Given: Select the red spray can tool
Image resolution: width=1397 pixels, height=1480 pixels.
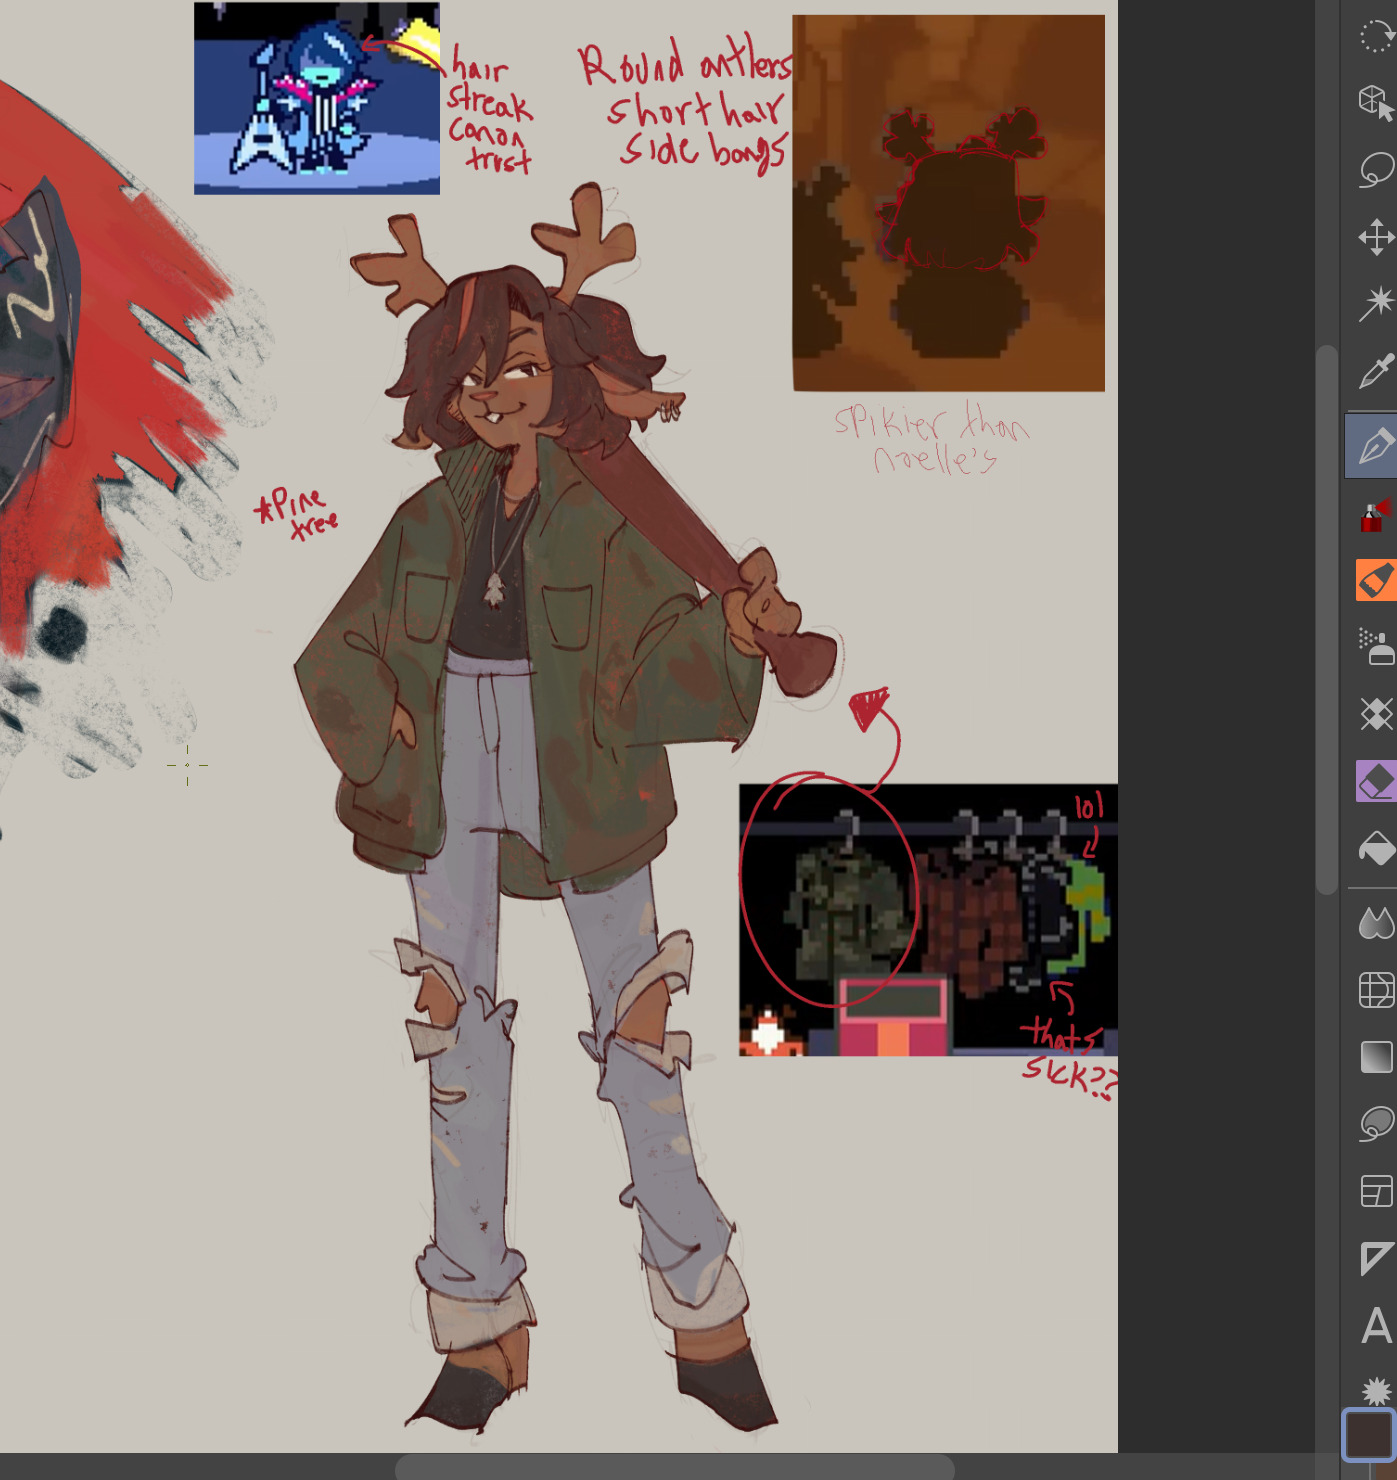Looking at the screenshot, I should tap(1376, 515).
